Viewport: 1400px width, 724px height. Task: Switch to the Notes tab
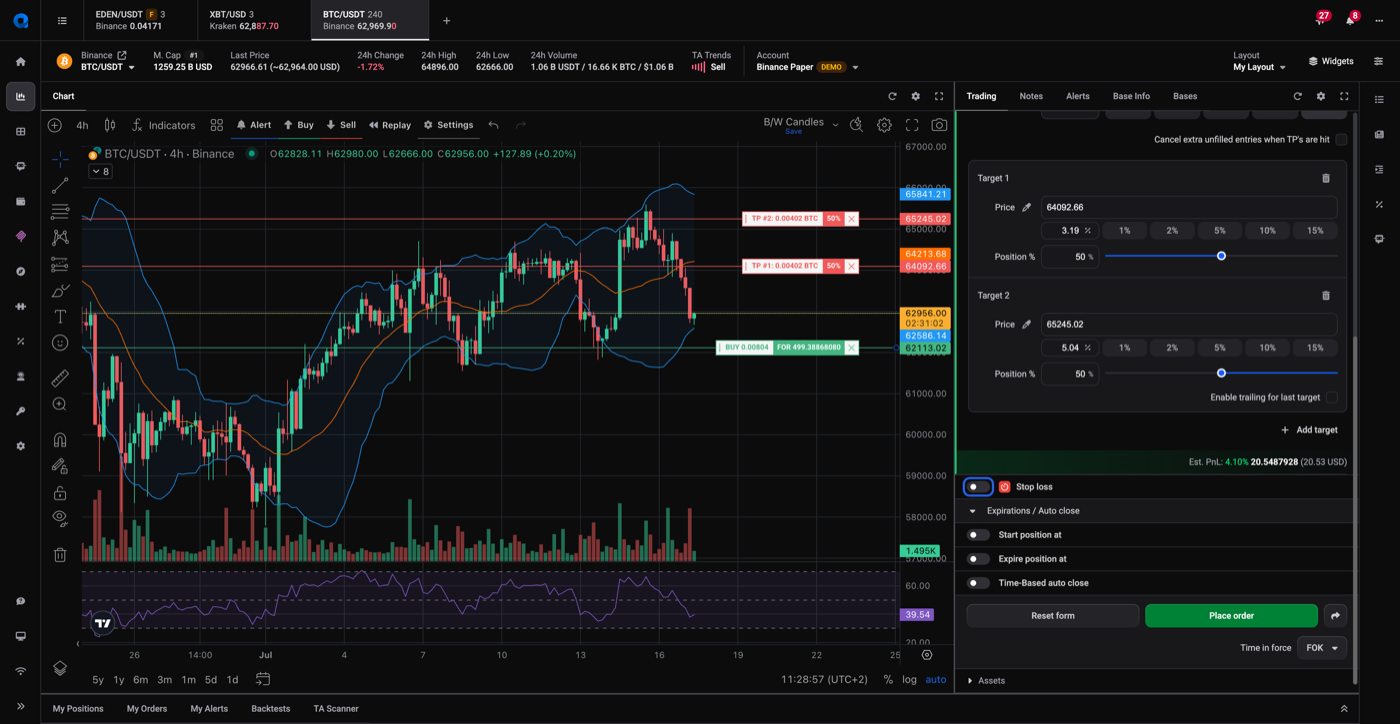tap(1031, 96)
